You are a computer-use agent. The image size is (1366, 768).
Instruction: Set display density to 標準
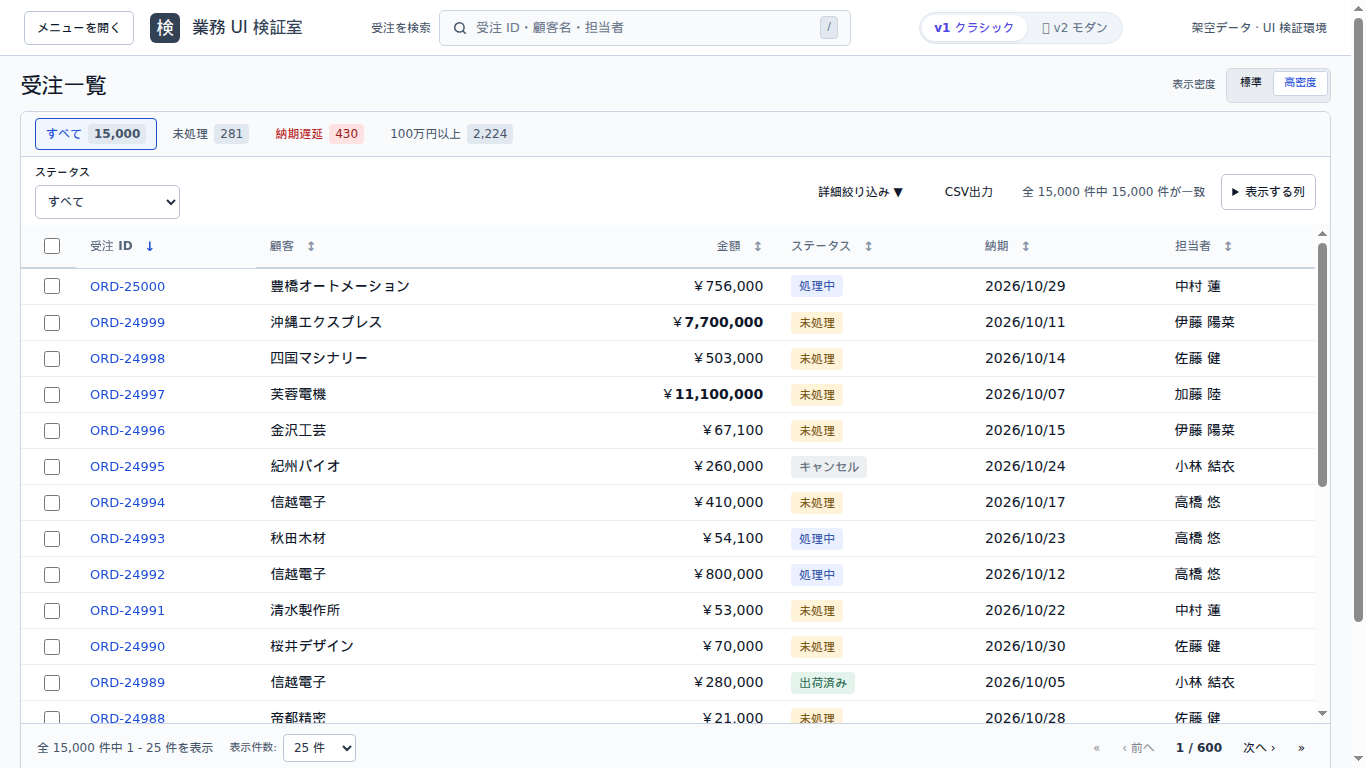(1251, 83)
